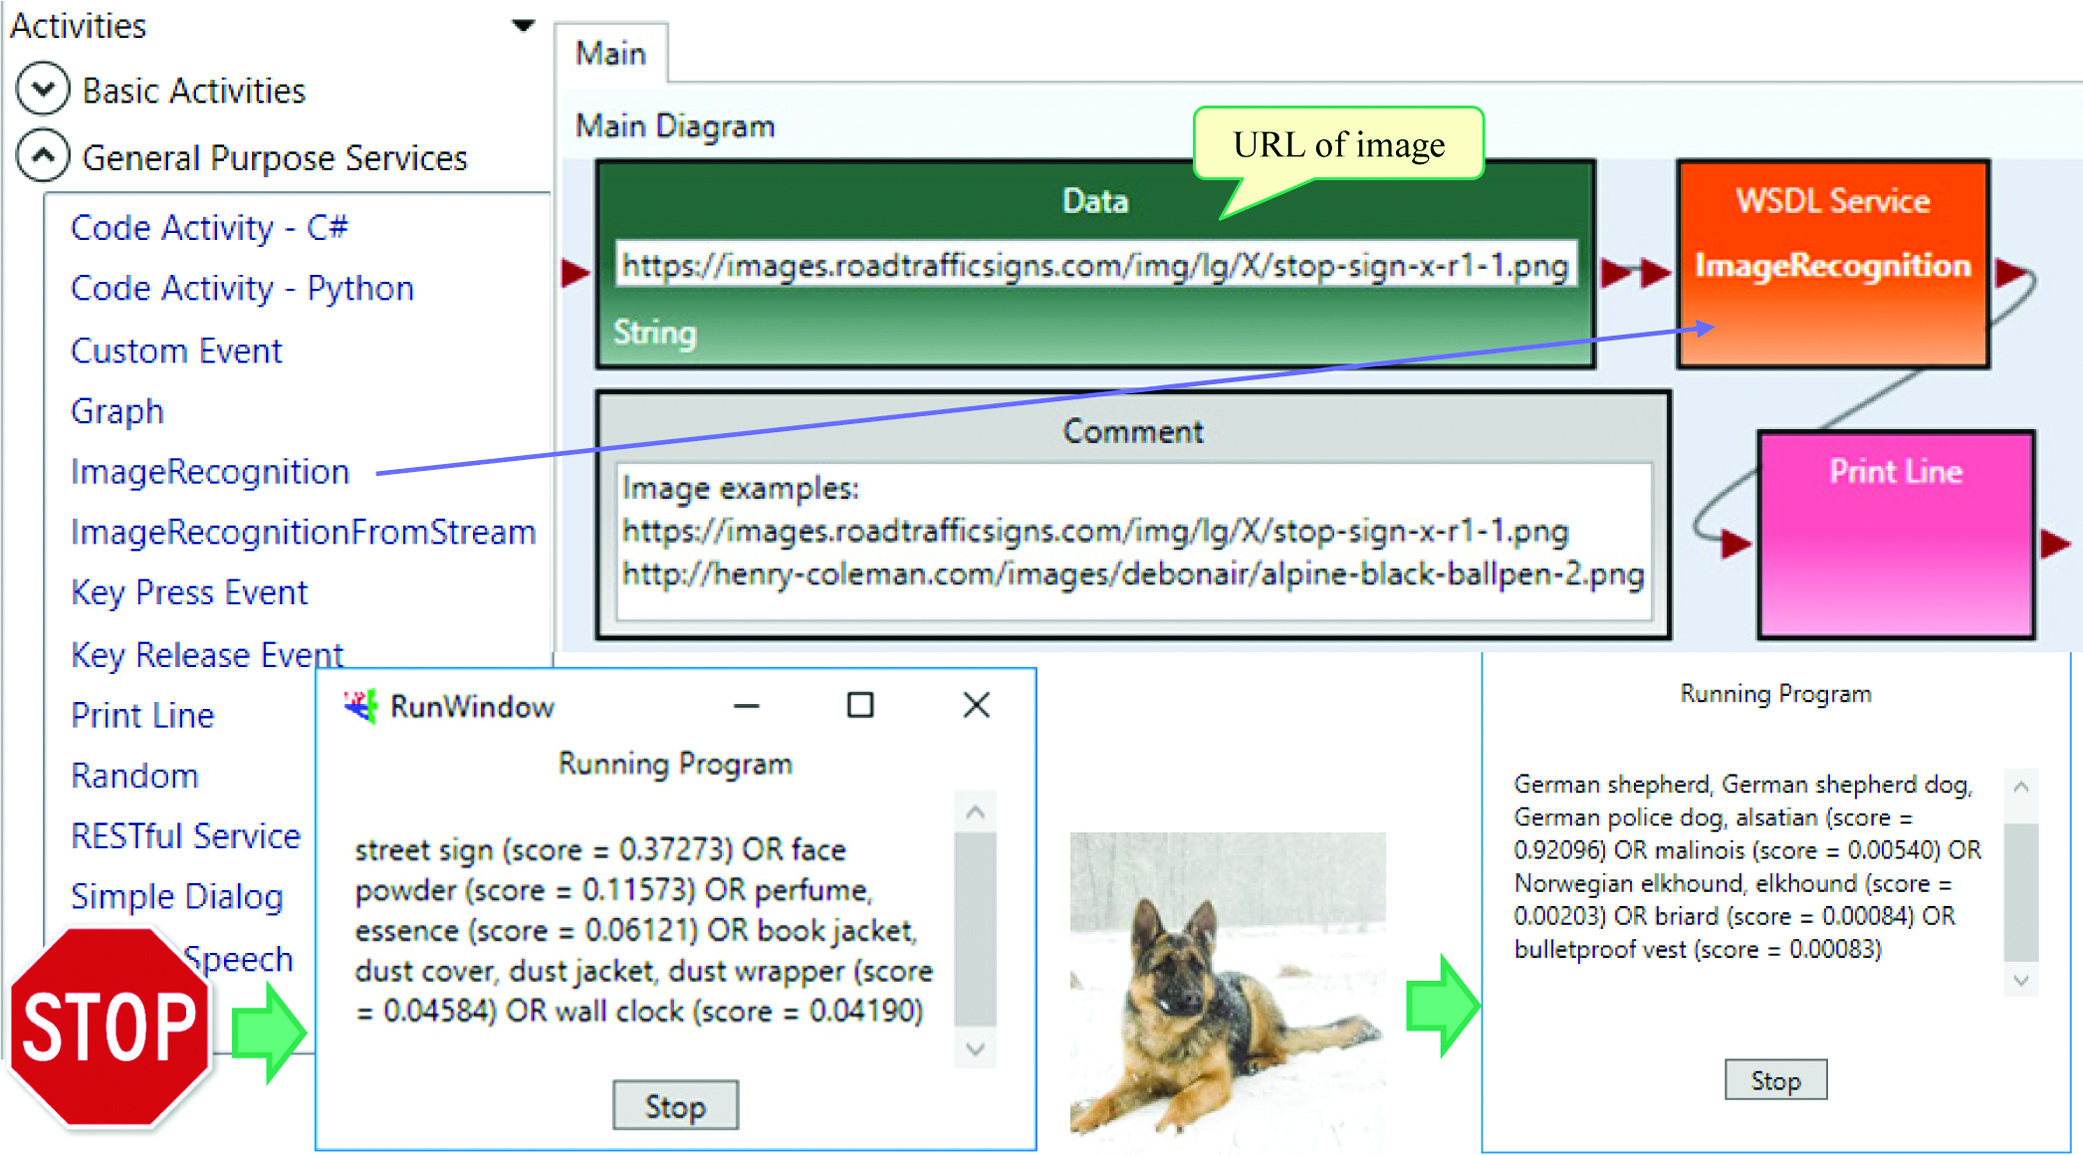This screenshot has height=1155, width=2083.
Task: Click the henry-coleman ballpen URL in Comment
Action: coord(1133,574)
